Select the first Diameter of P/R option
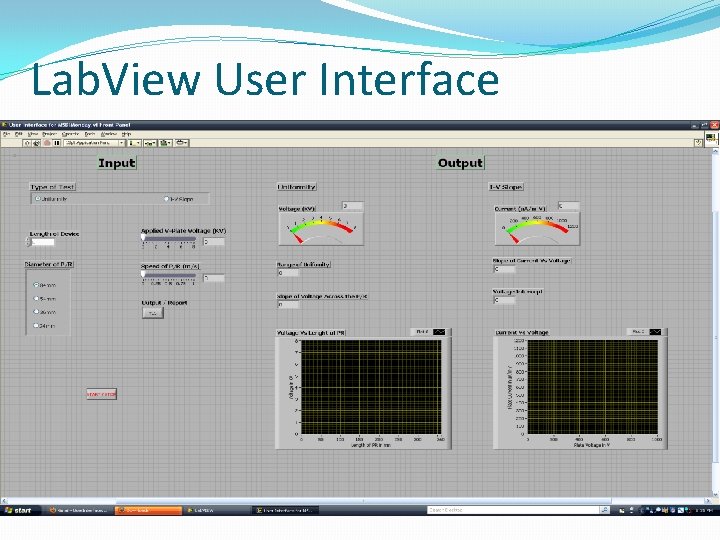The width and height of the screenshot is (720, 540). (36, 285)
